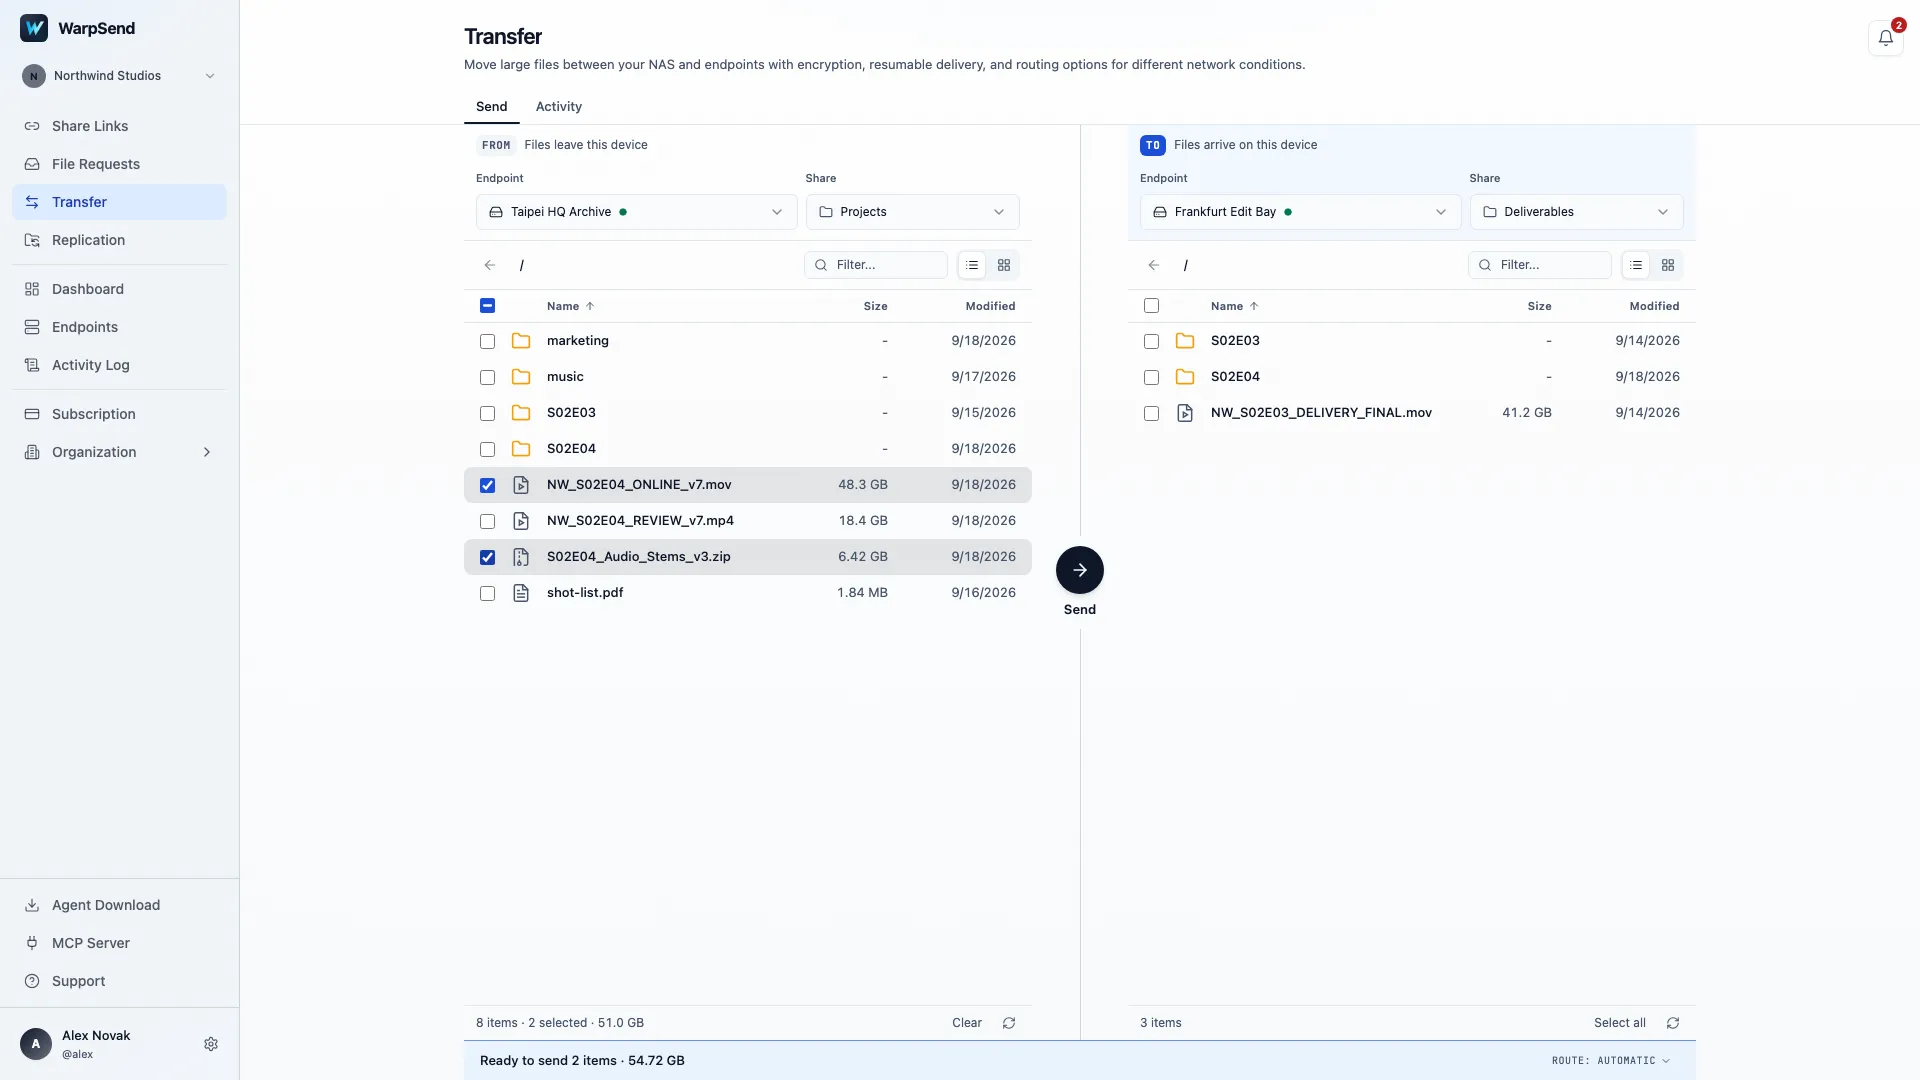Go to the Dashboard page

(119, 289)
